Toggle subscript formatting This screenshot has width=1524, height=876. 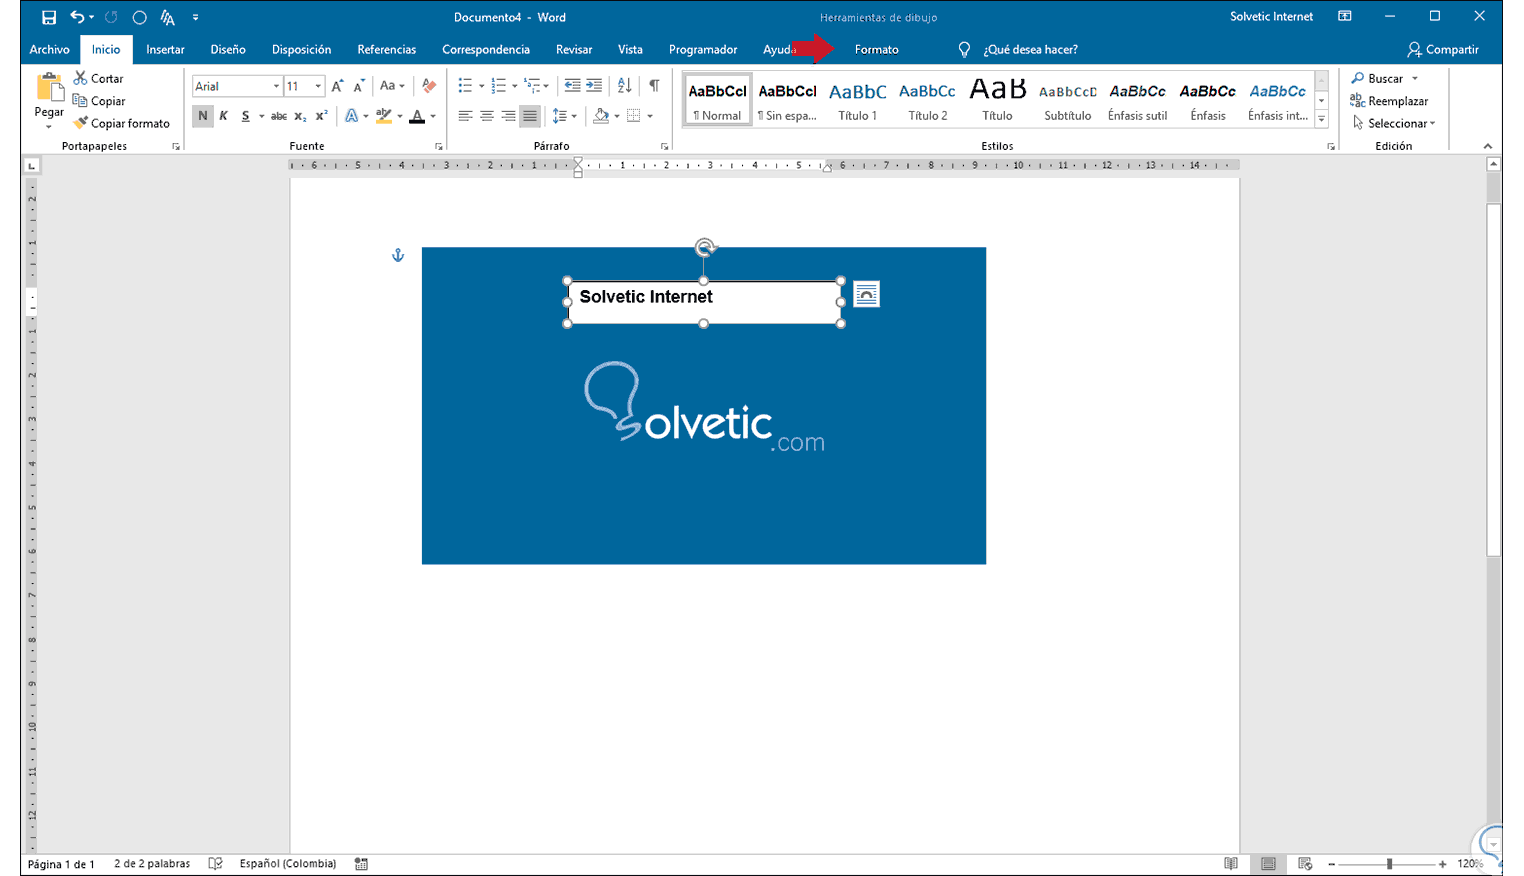[300, 116]
